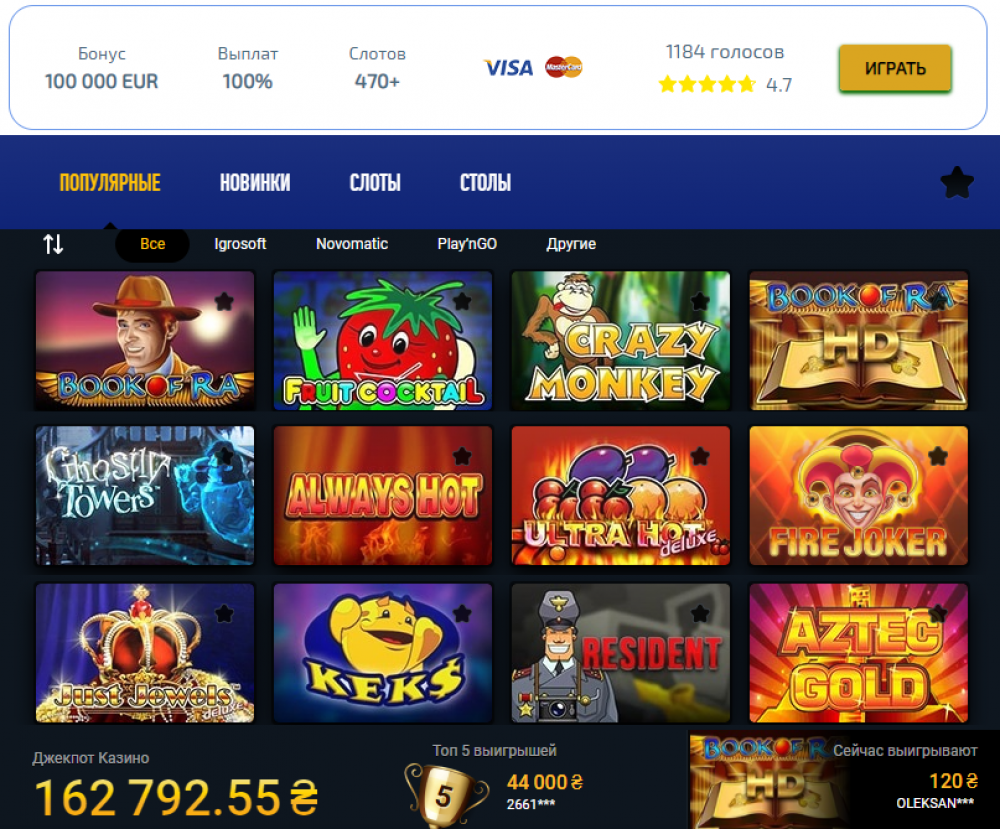1000x829 pixels.
Task: Toggle favorite star on Crazy Monkey
Action: coord(700,301)
